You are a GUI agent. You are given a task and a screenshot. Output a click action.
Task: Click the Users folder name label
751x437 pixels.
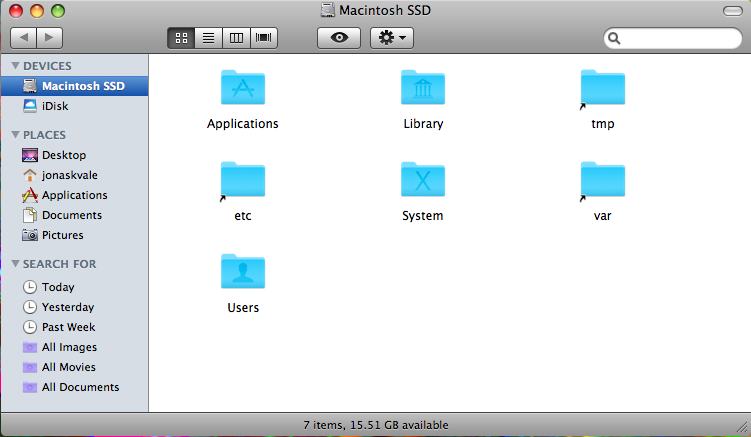[243, 308]
